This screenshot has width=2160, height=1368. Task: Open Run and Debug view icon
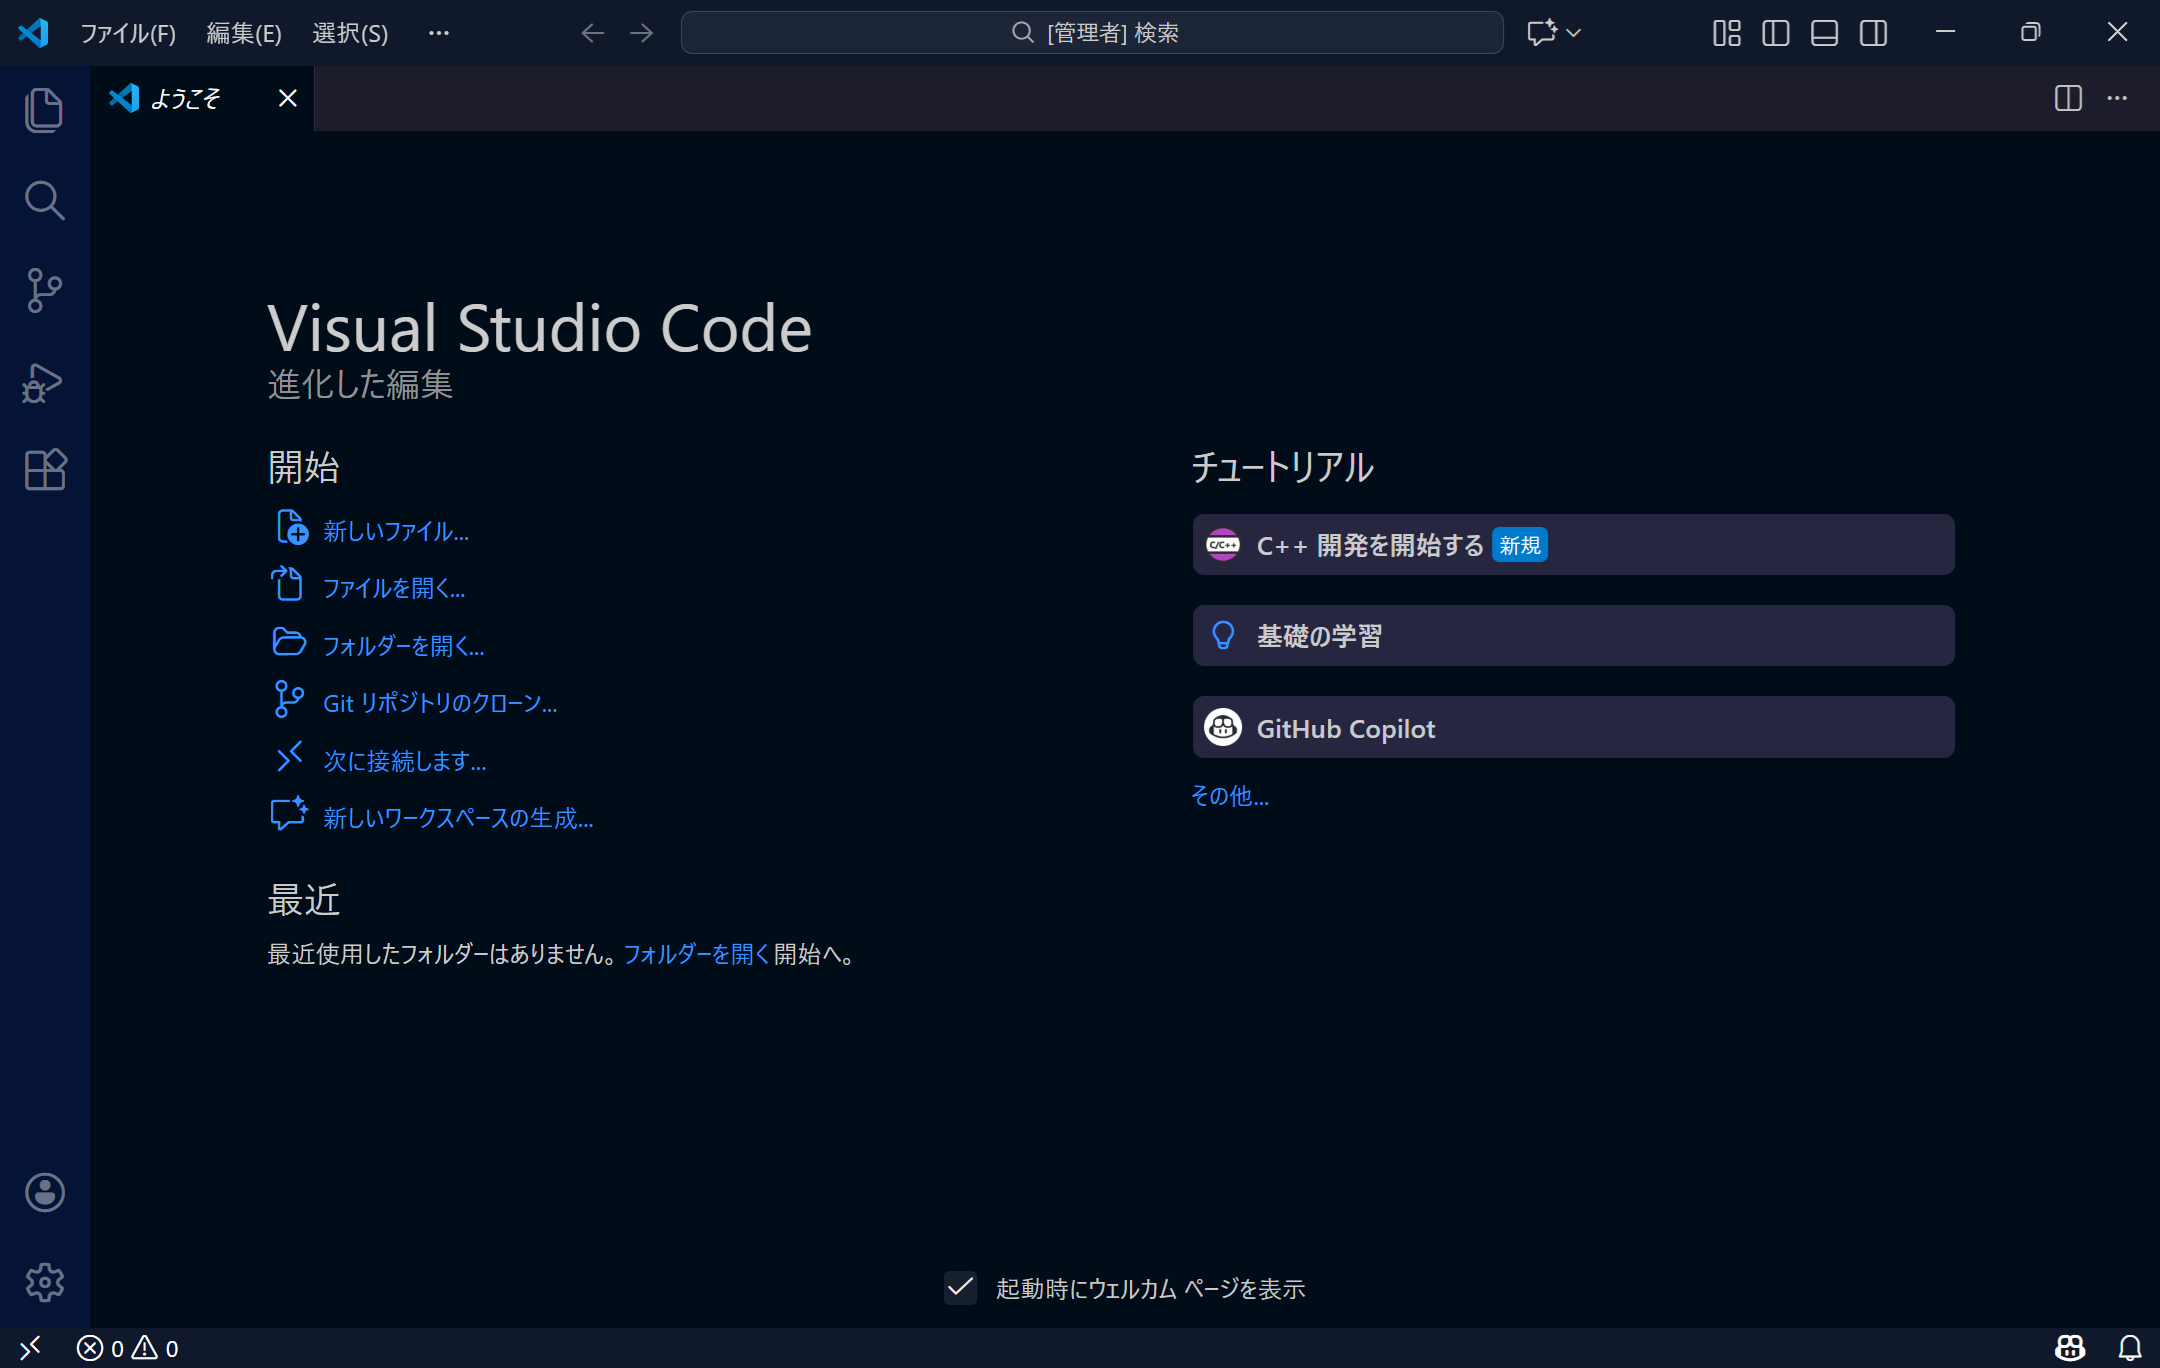point(44,382)
